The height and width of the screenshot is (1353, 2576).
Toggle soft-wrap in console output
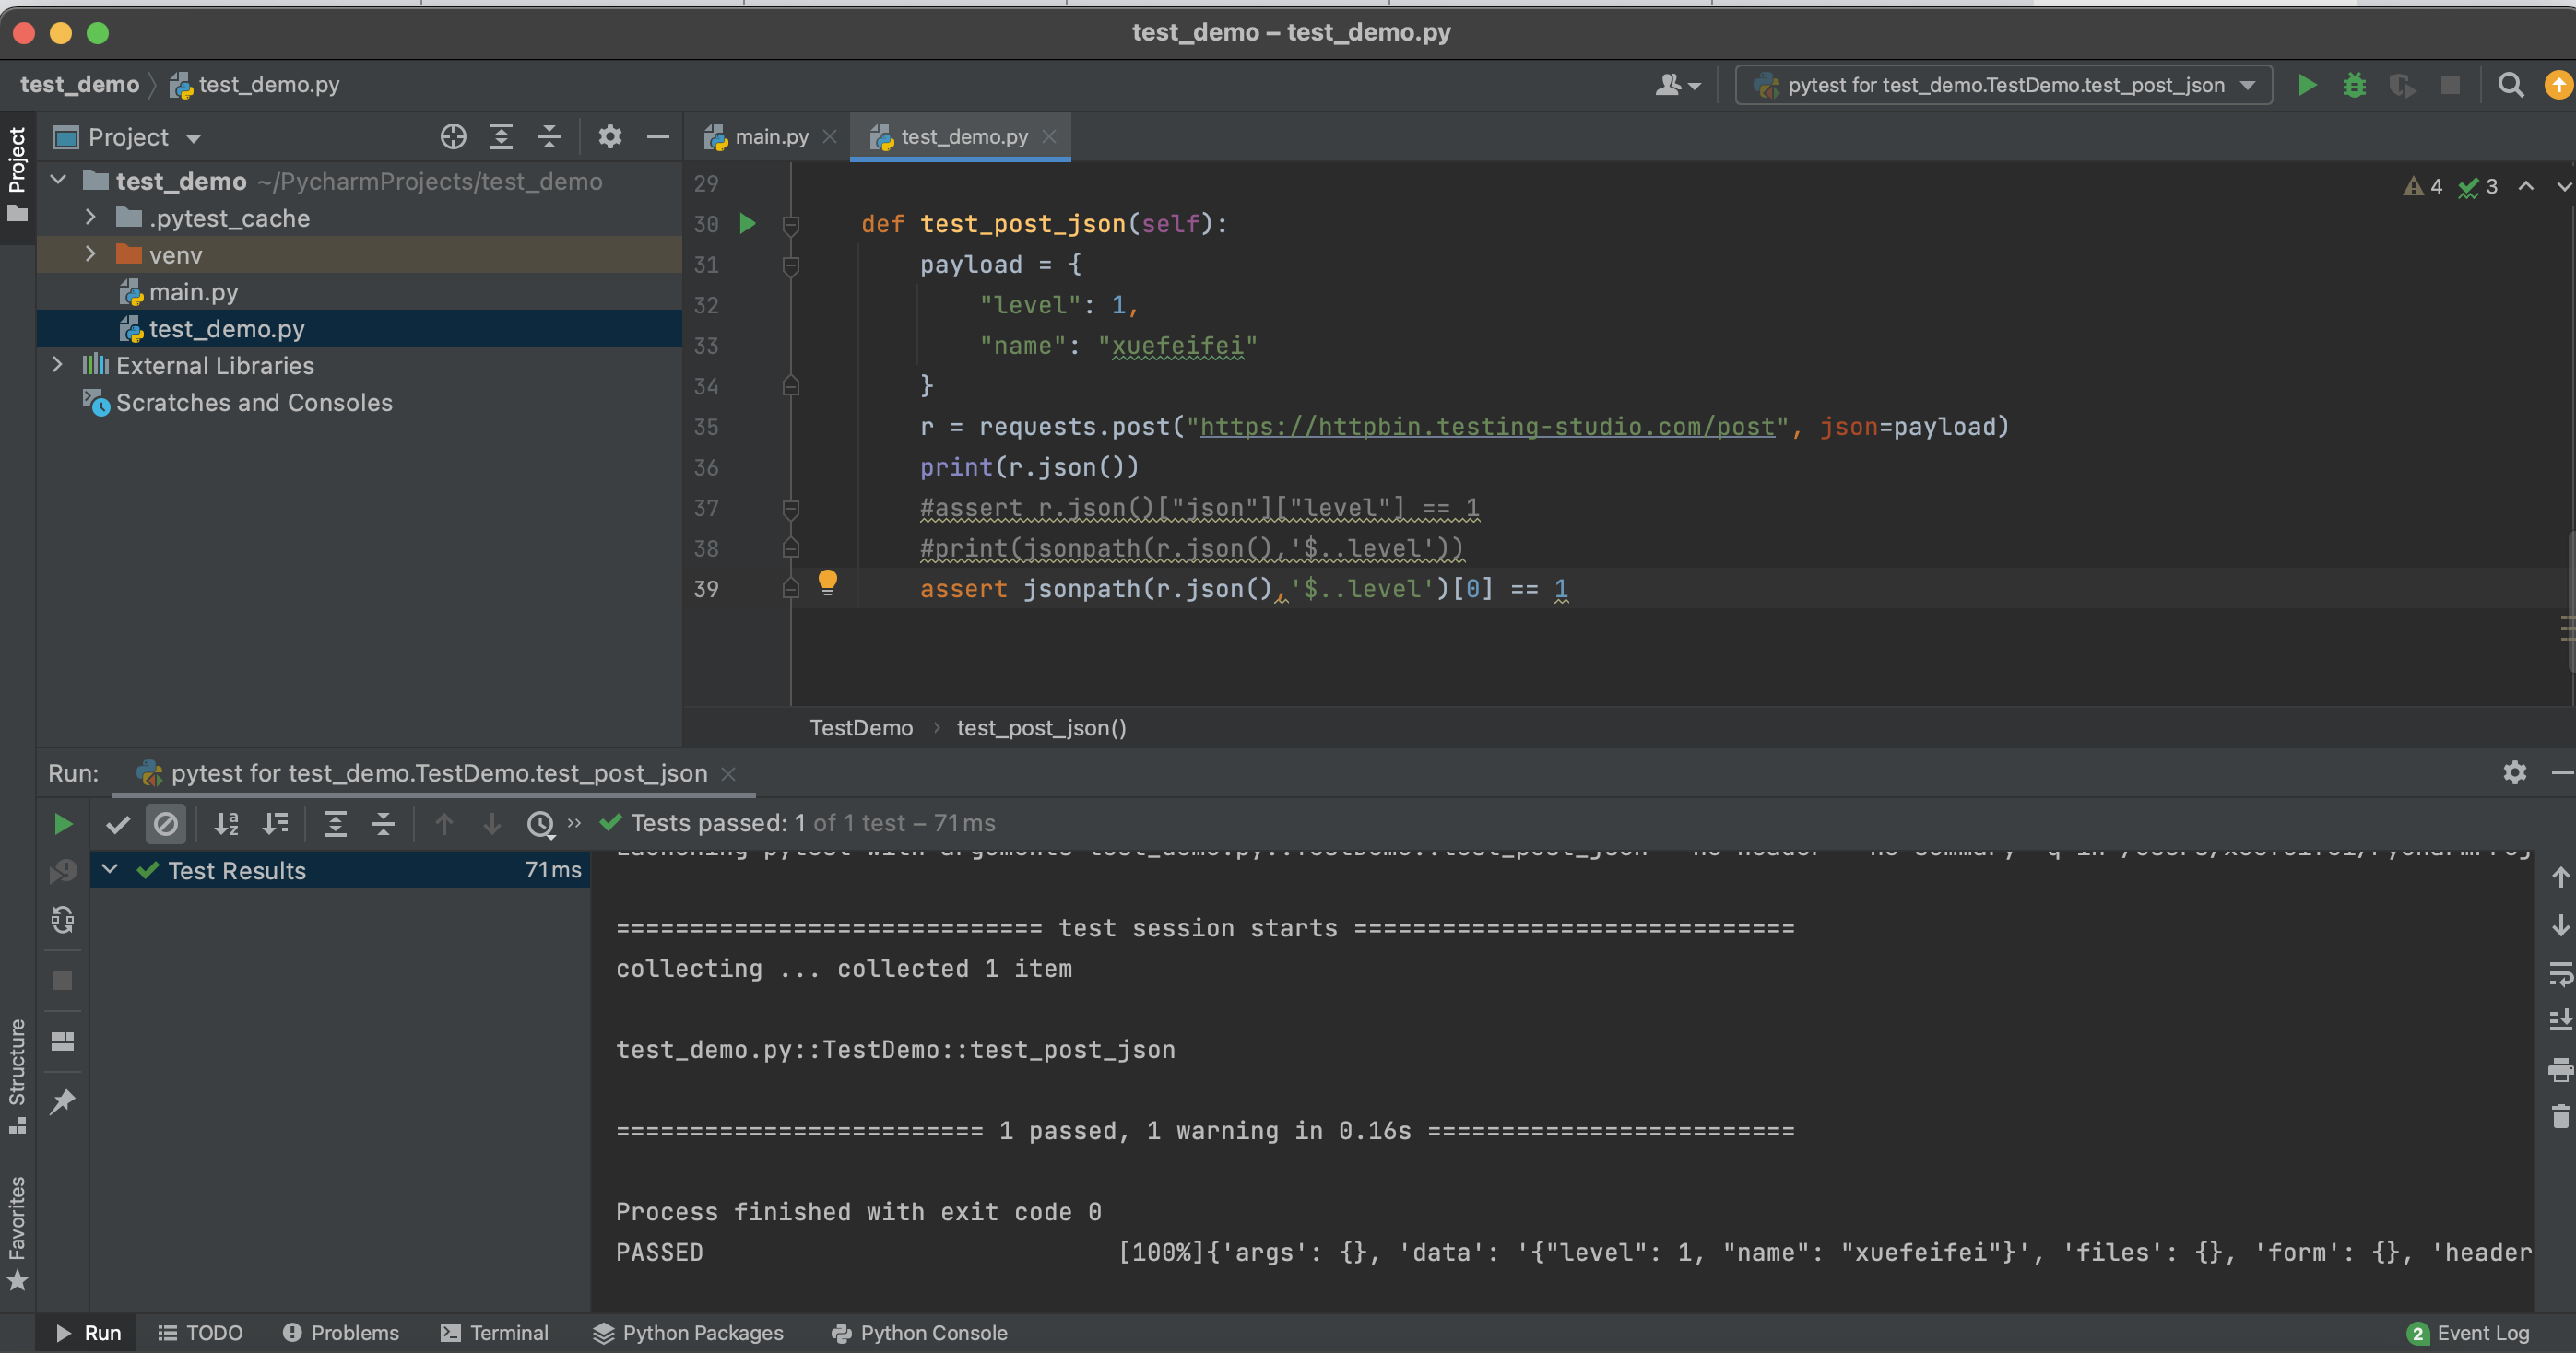tap(2559, 974)
